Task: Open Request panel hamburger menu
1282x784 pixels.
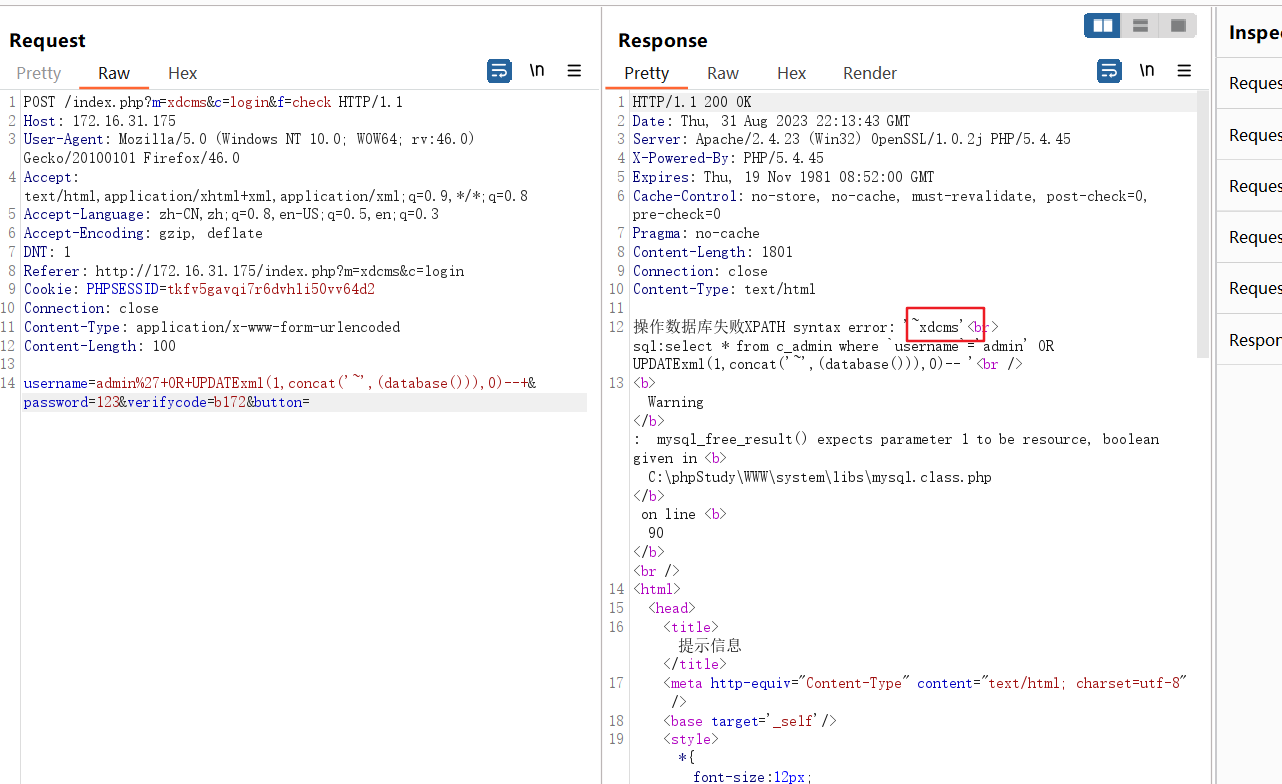Action: 574,71
